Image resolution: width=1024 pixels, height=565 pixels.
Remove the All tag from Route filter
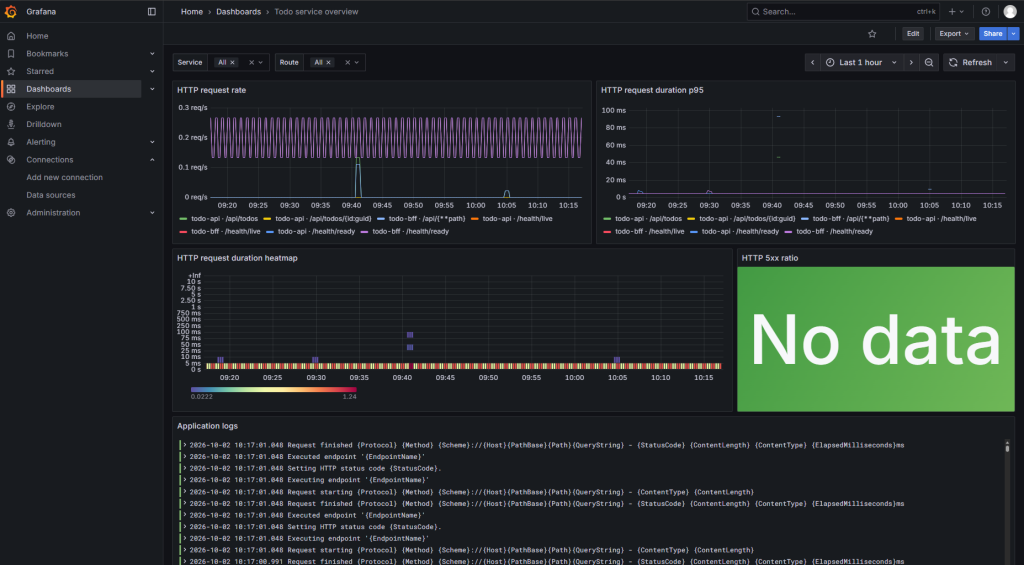(x=328, y=63)
